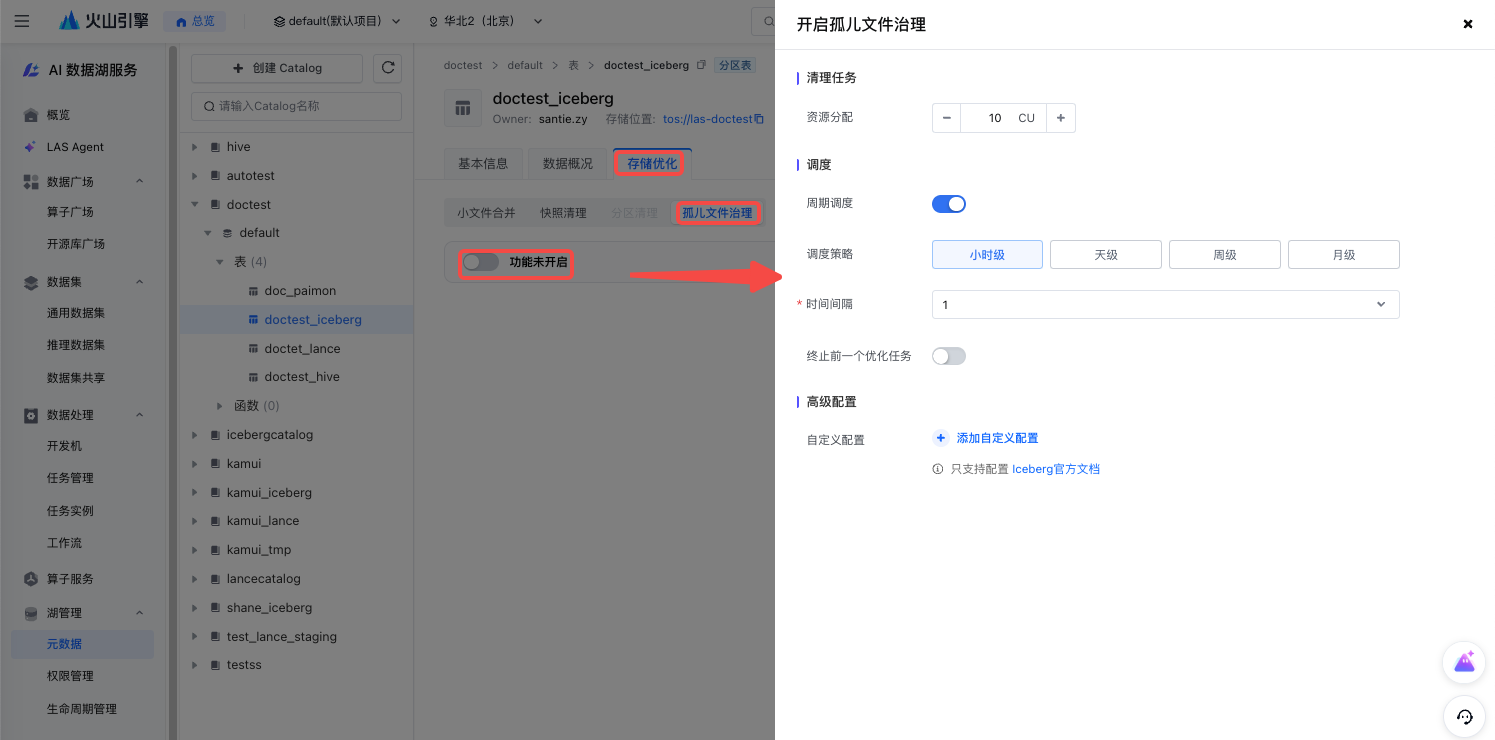This screenshot has width=1495, height=740.
Task: Open the test_lance_staging catalog
Action: point(281,637)
